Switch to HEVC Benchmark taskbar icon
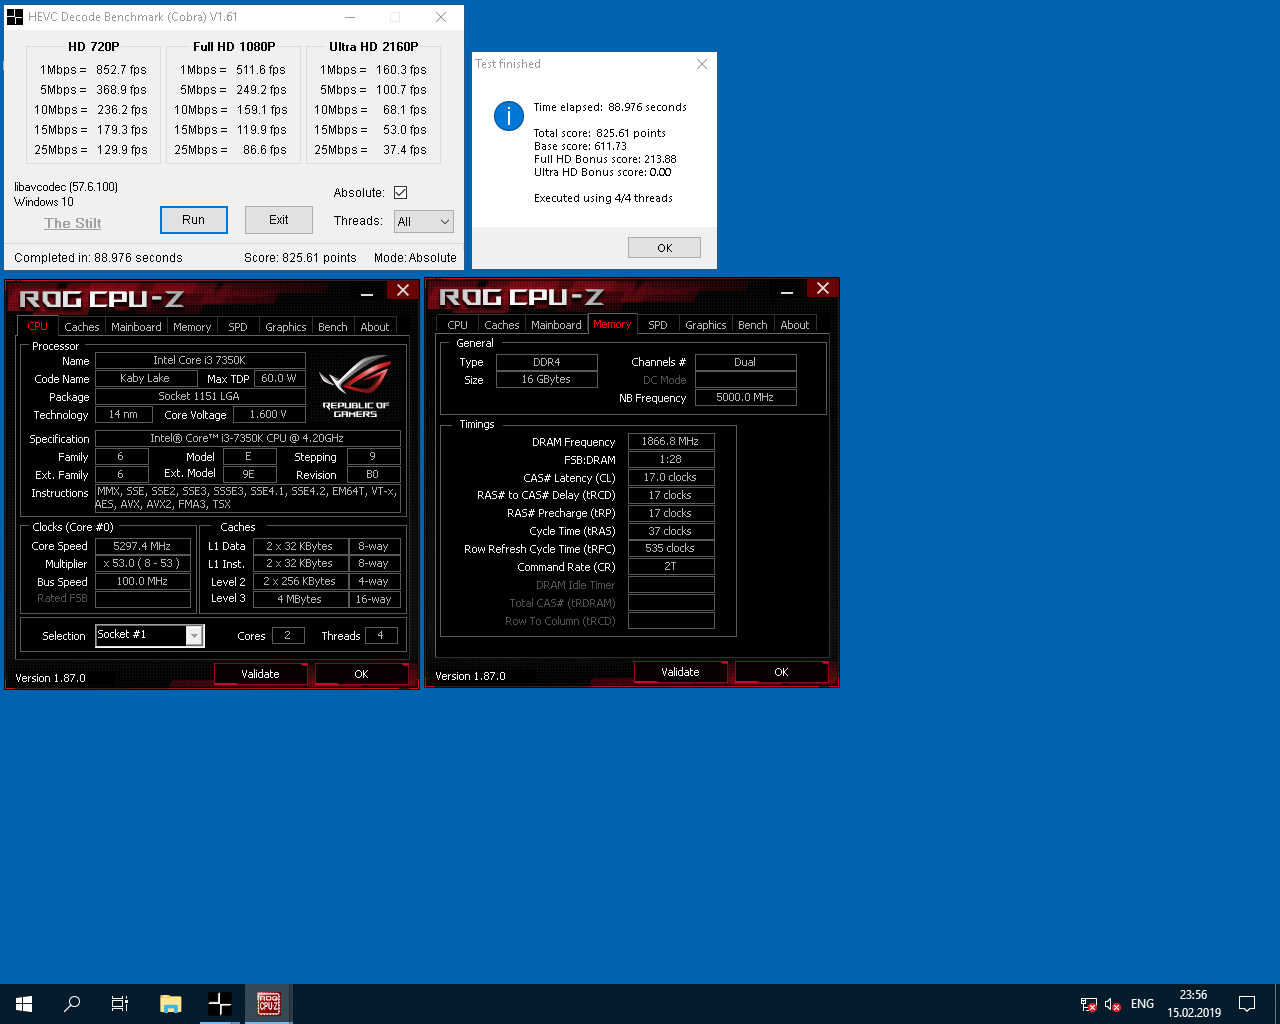 (220, 1004)
